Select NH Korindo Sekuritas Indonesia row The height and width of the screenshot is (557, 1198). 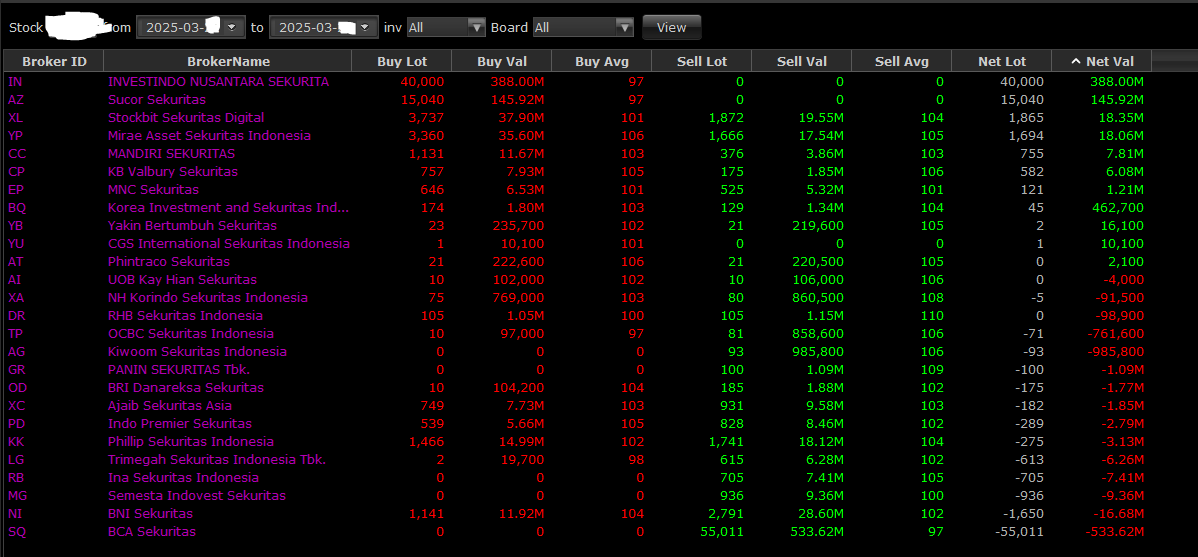[x=578, y=297]
